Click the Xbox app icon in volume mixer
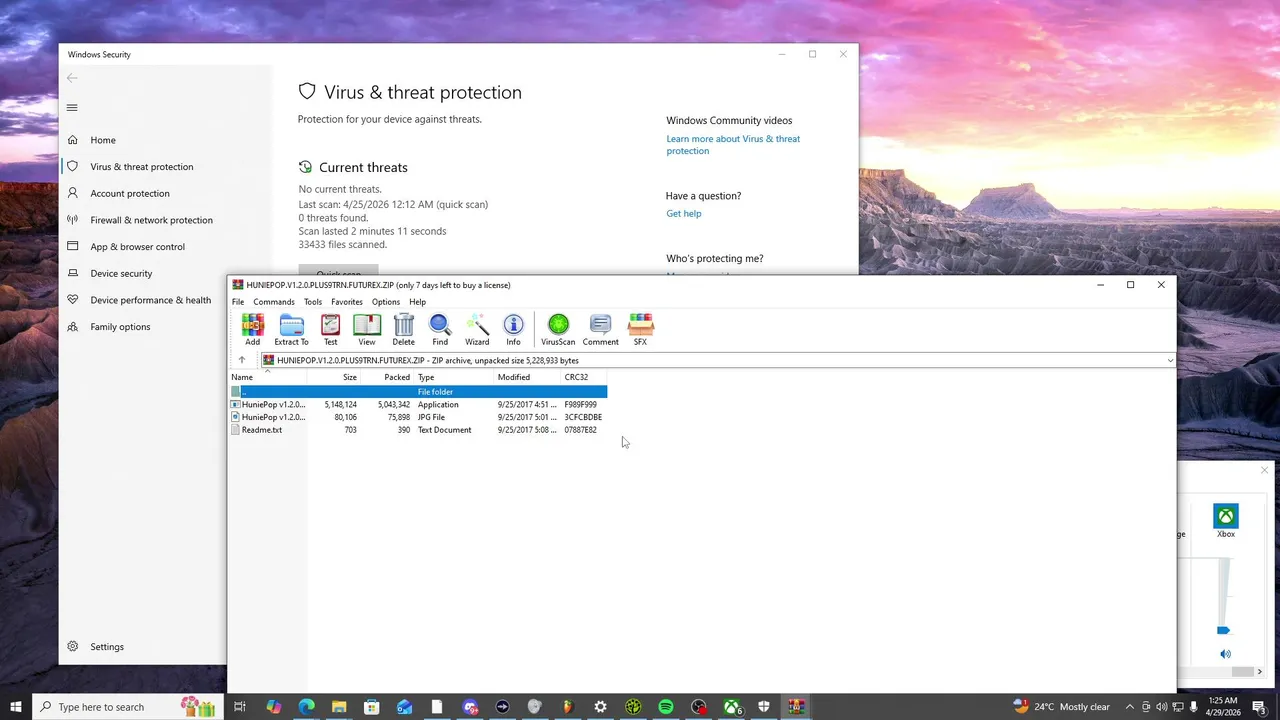The height and width of the screenshot is (720, 1280). pos(1225,516)
